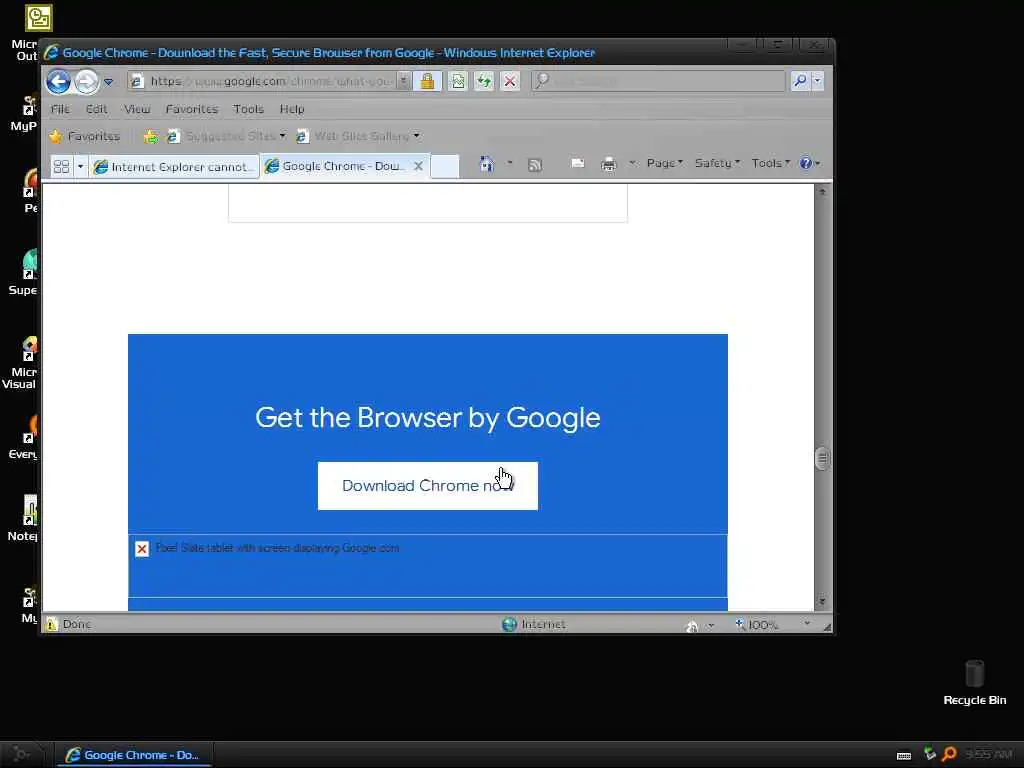Screen dimensions: 1024x768
Task: Open Suggested Sites link
Action: pos(226,136)
